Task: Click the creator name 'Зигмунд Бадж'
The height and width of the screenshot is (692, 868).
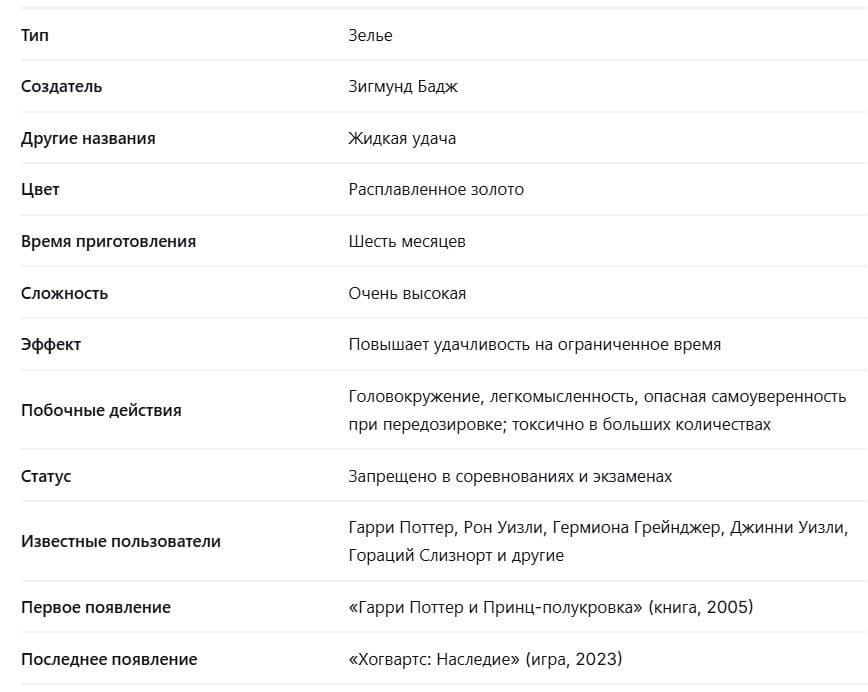Action: [x=403, y=86]
